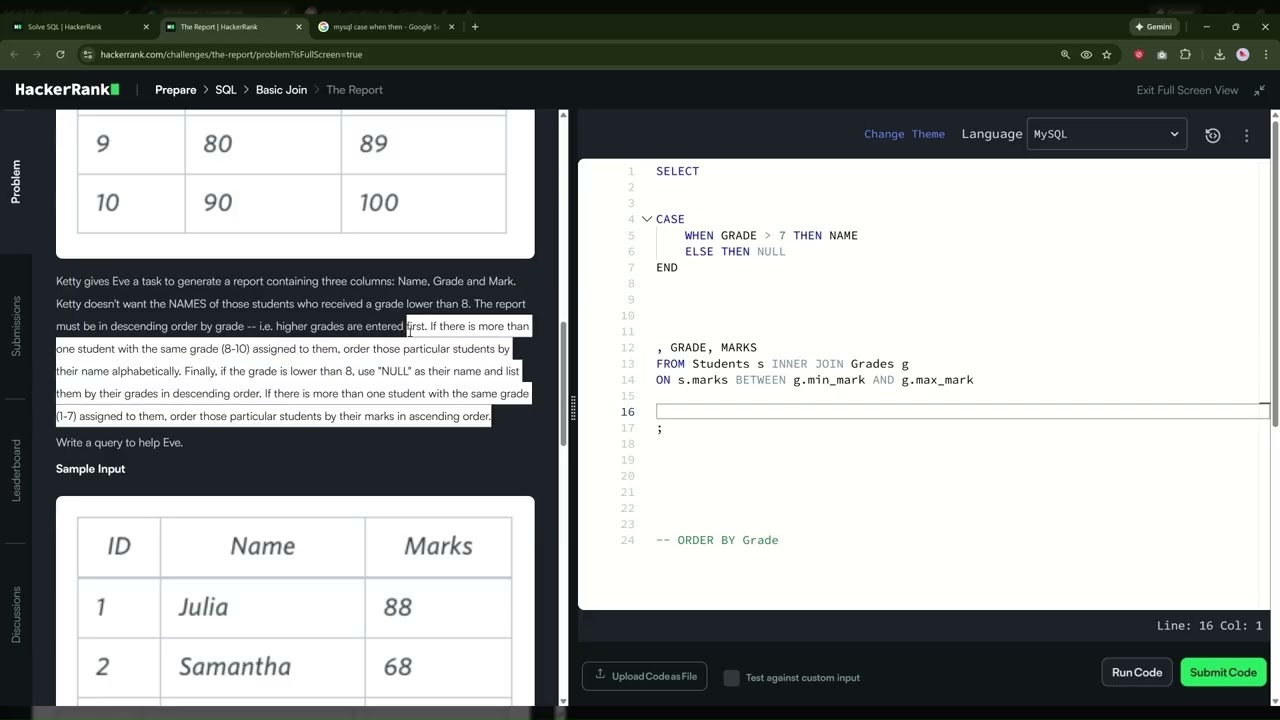The width and height of the screenshot is (1280, 720).
Task: Click the Gemini button in title bar
Action: click(1153, 27)
